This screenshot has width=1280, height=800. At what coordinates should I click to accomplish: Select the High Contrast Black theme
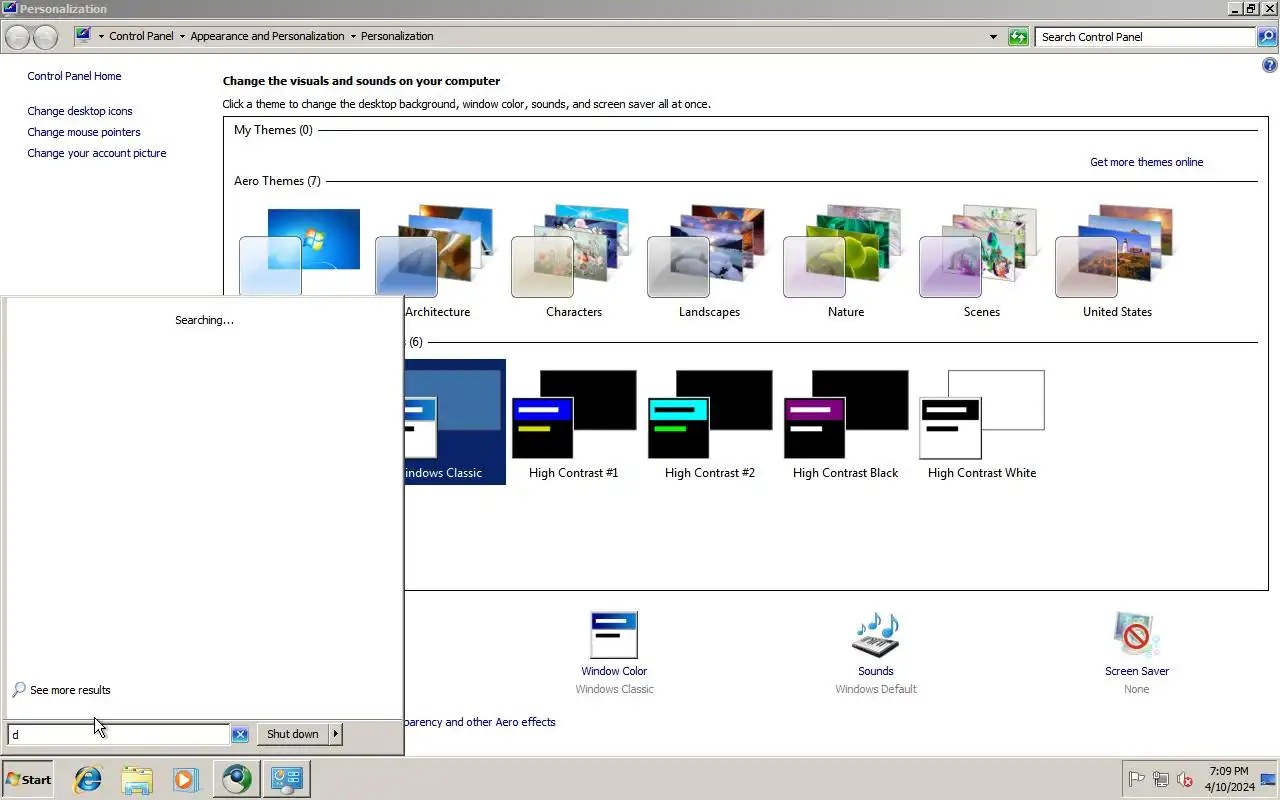845,422
